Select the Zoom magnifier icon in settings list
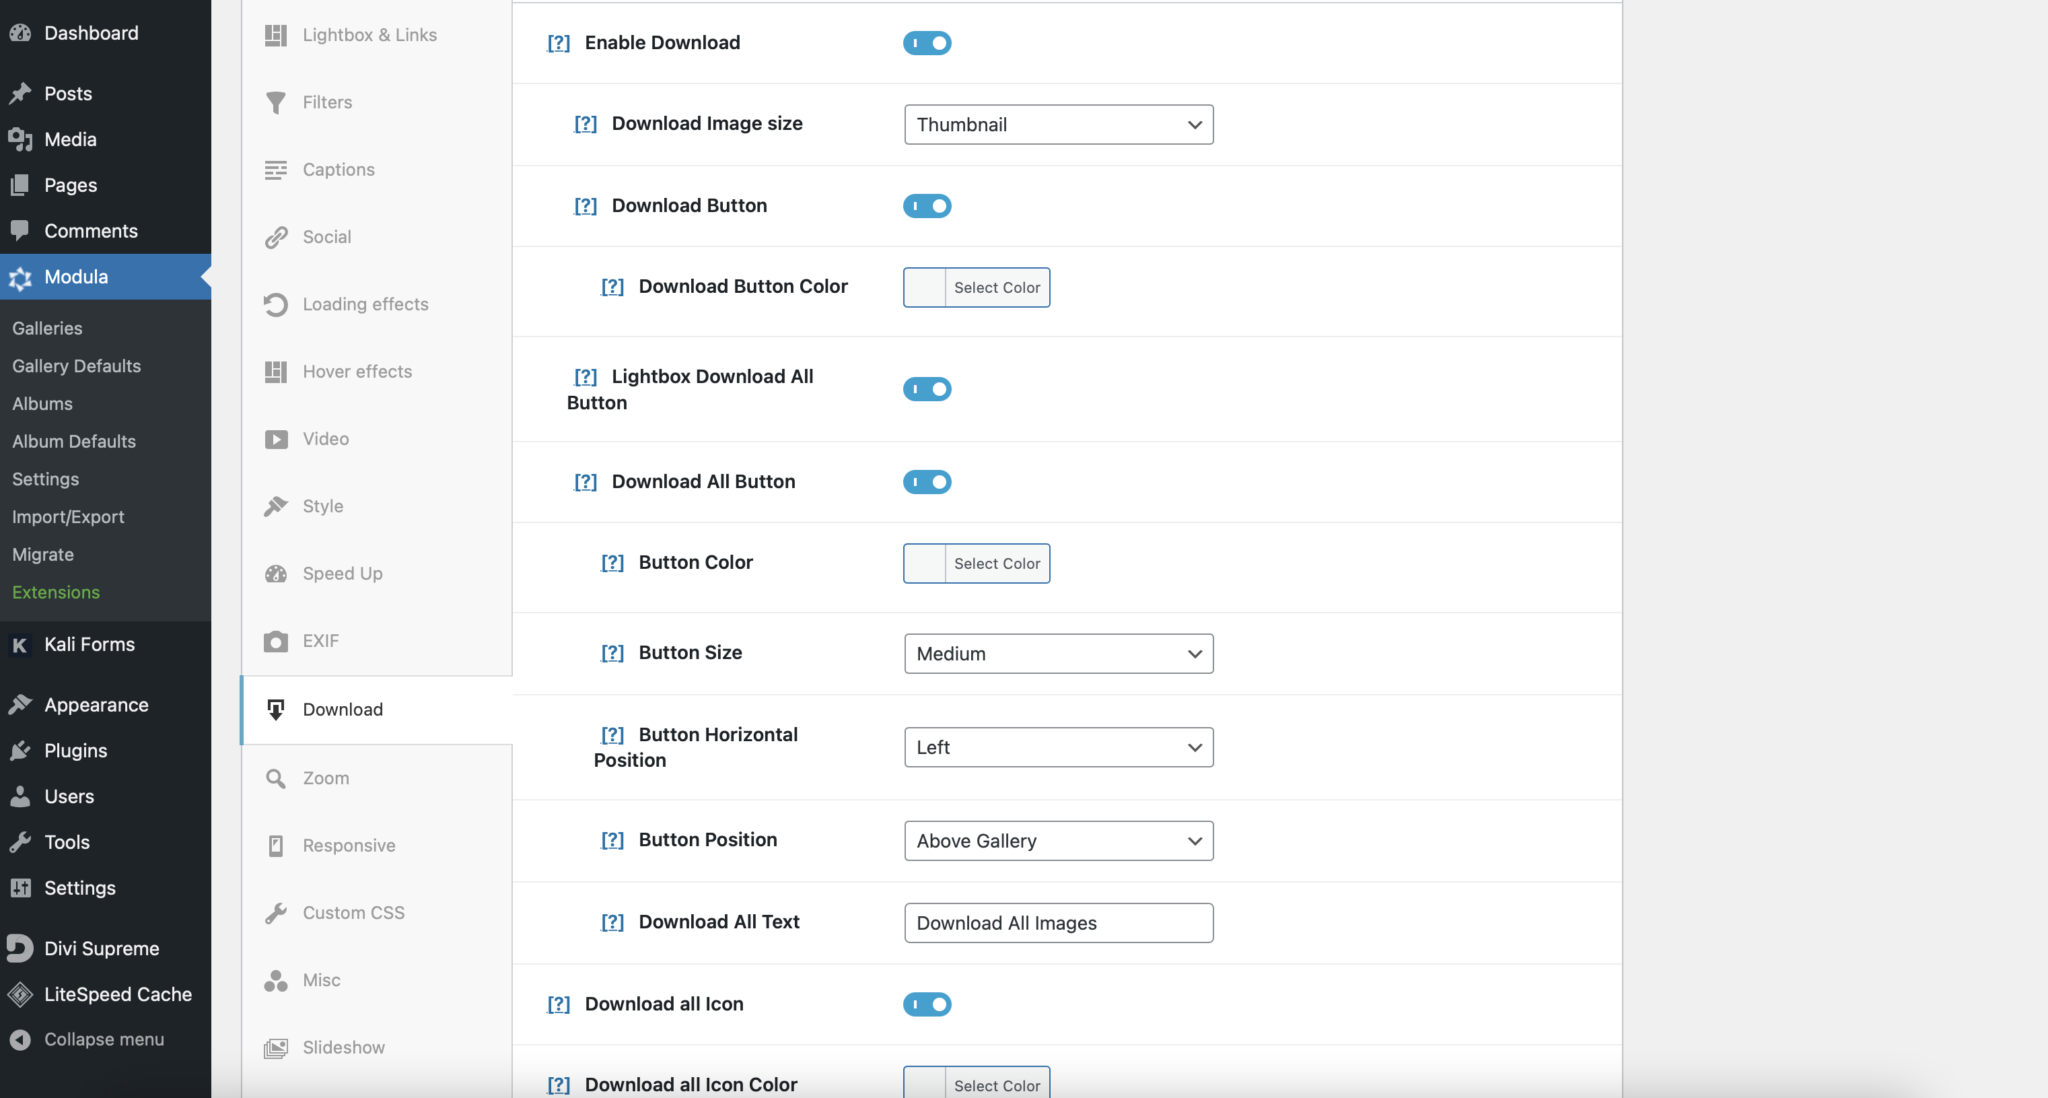Image resolution: width=2048 pixels, height=1098 pixels. pyautogui.click(x=276, y=777)
